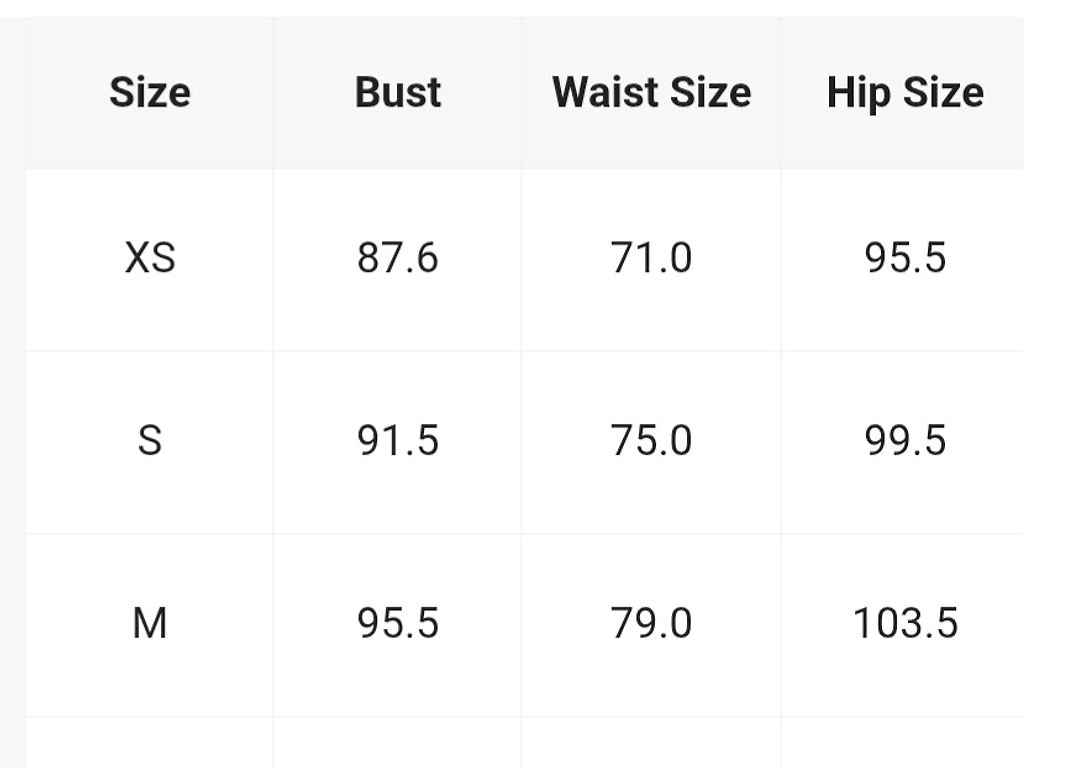The image size is (1067, 768).
Task: Click the XS size row label
Action: [150, 258]
